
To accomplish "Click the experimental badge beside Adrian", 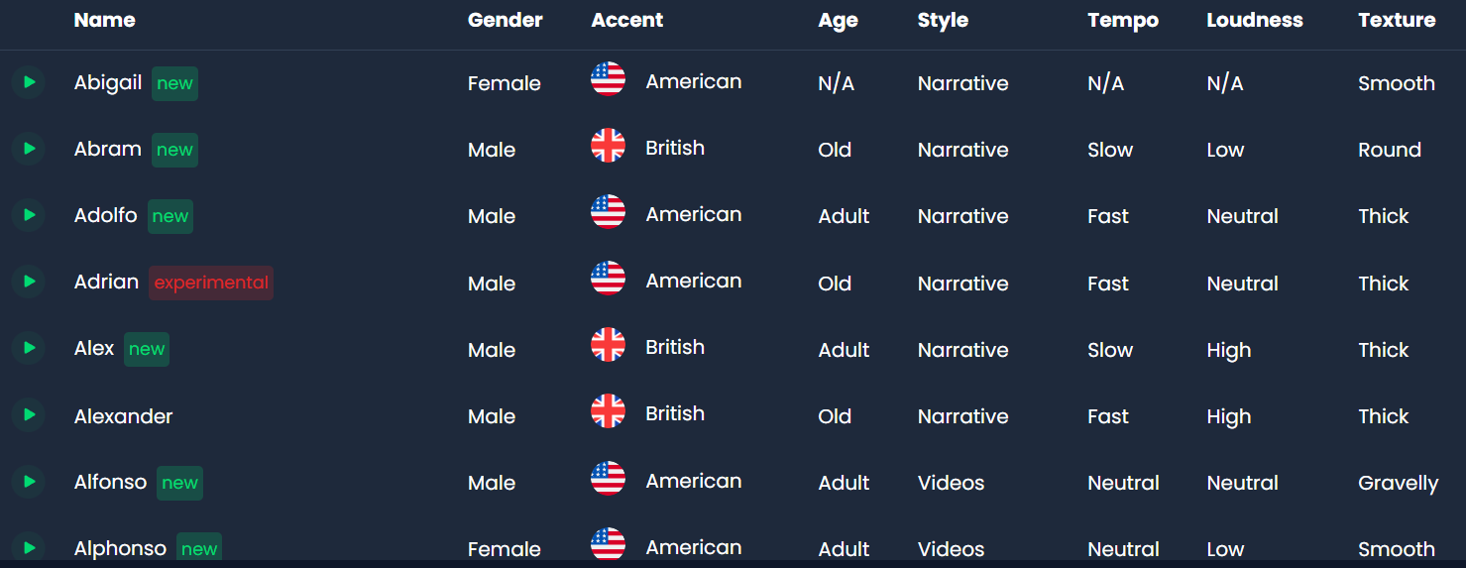I will pyautogui.click(x=211, y=283).
